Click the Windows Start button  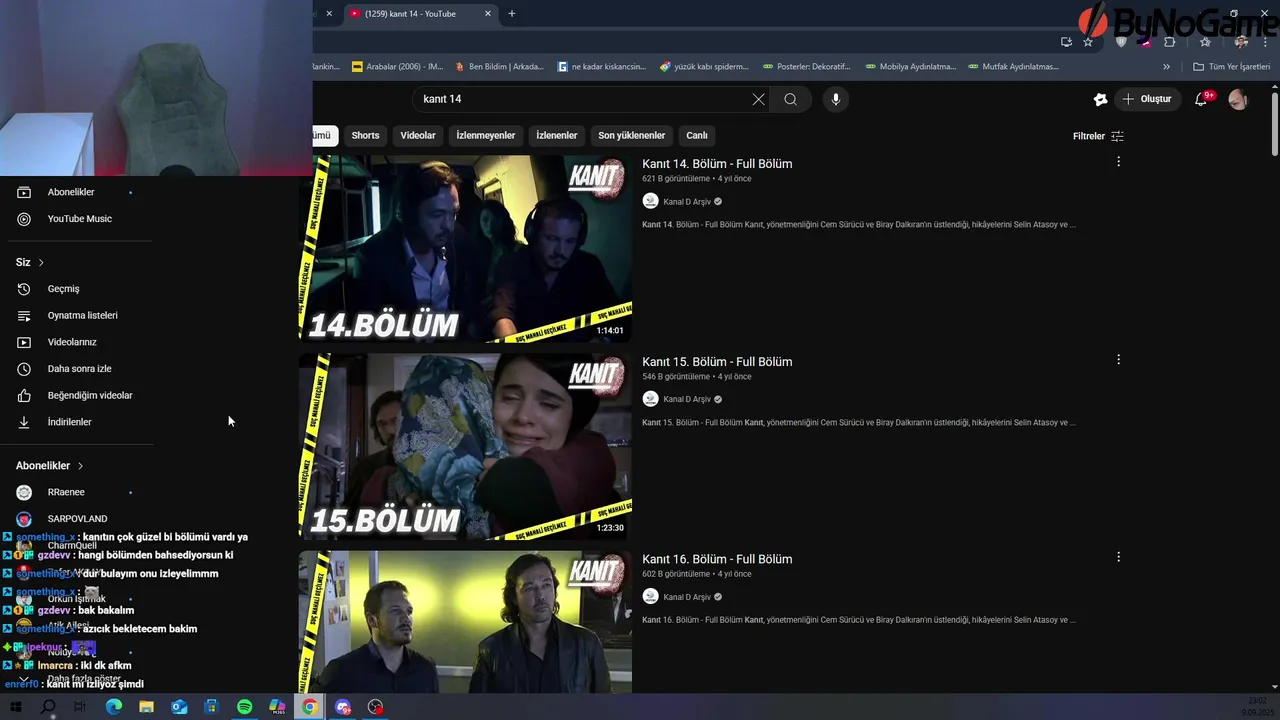coord(15,707)
